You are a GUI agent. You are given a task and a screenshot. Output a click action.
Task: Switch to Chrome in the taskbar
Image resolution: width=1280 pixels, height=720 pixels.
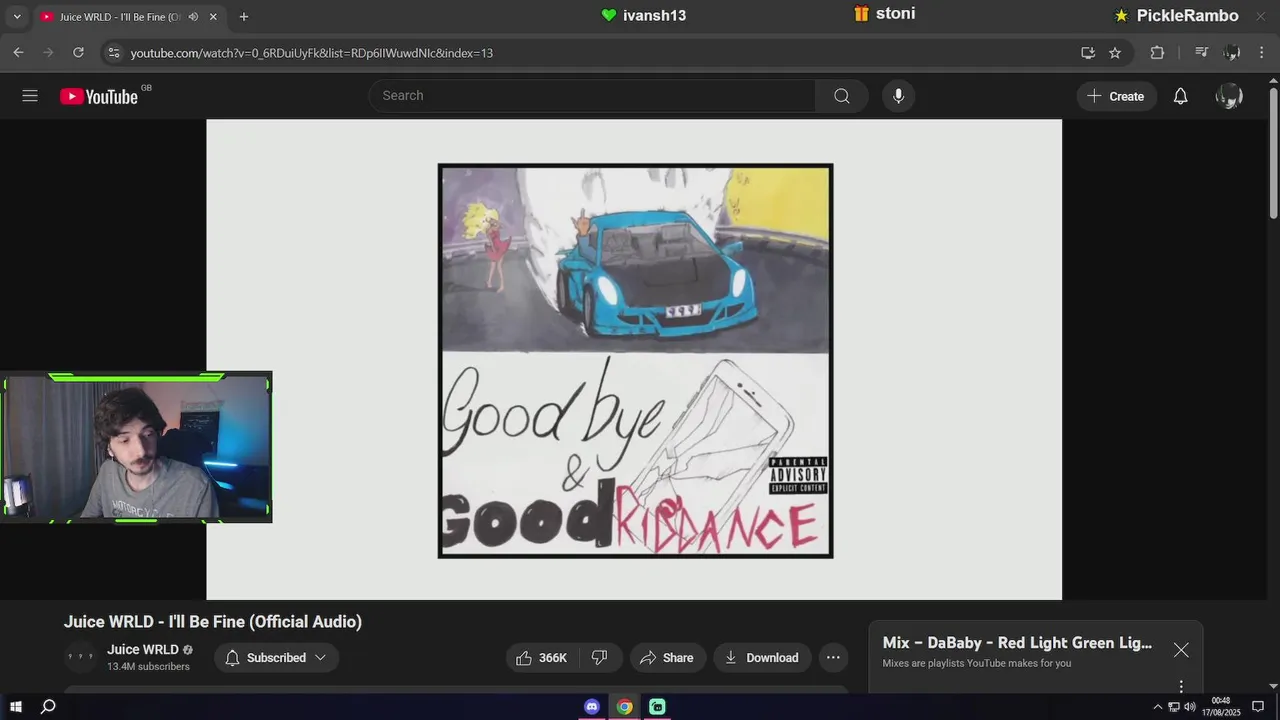(x=624, y=707)
